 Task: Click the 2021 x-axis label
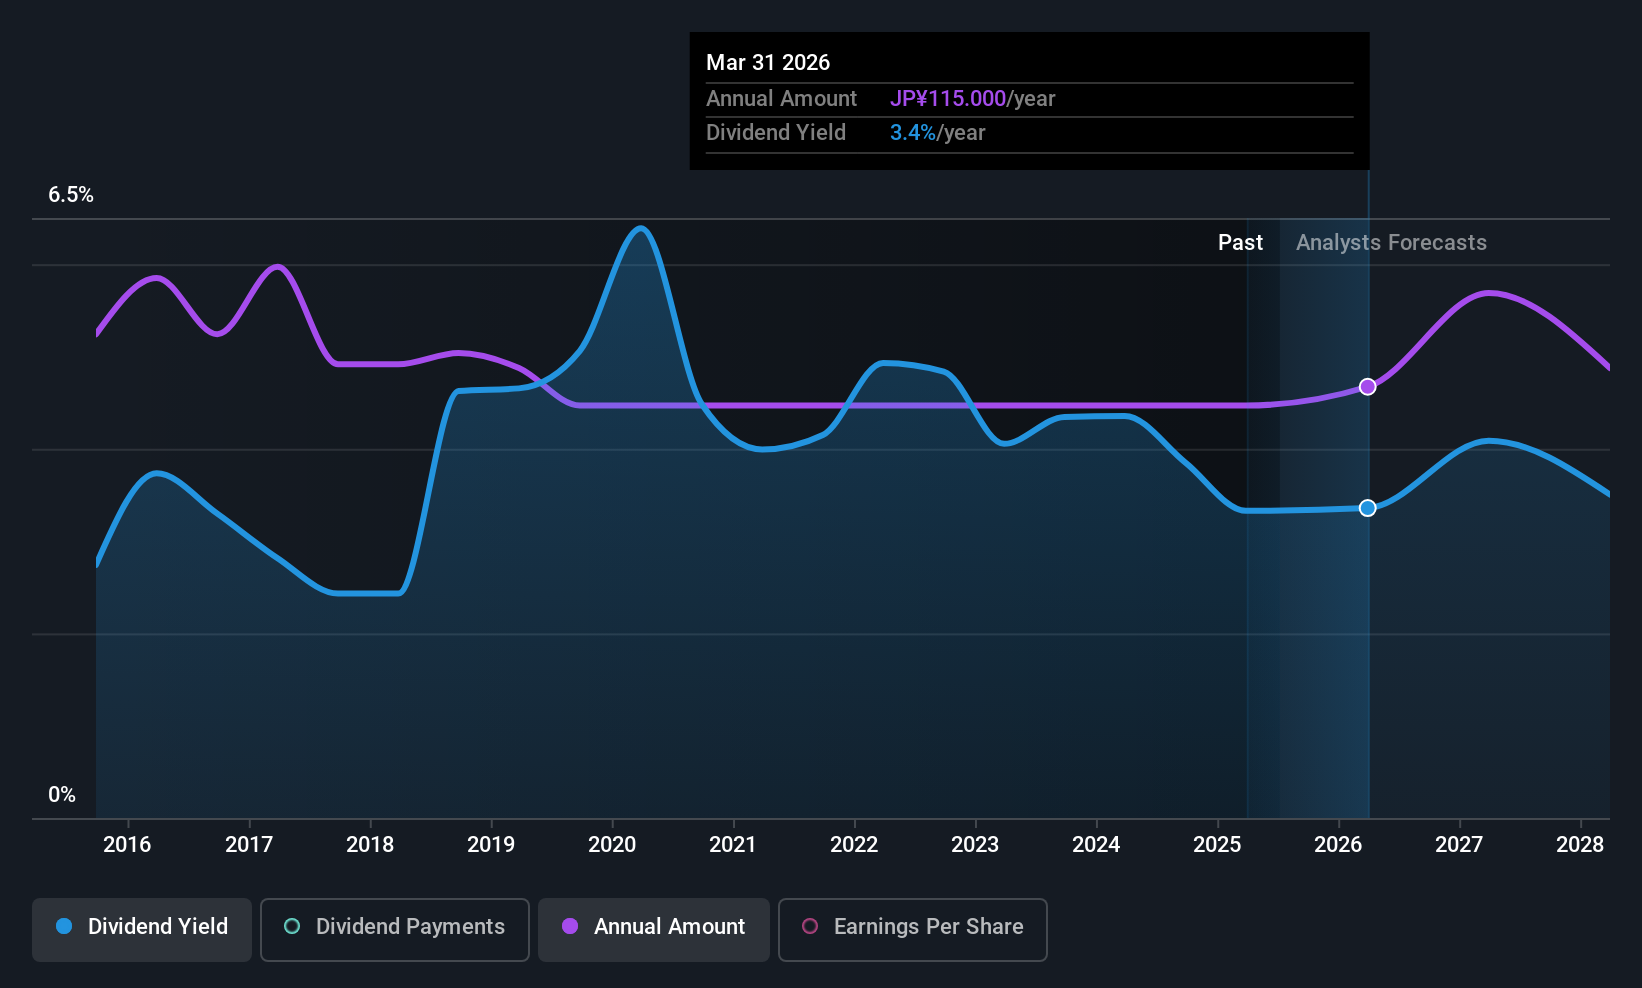point(733,845)
